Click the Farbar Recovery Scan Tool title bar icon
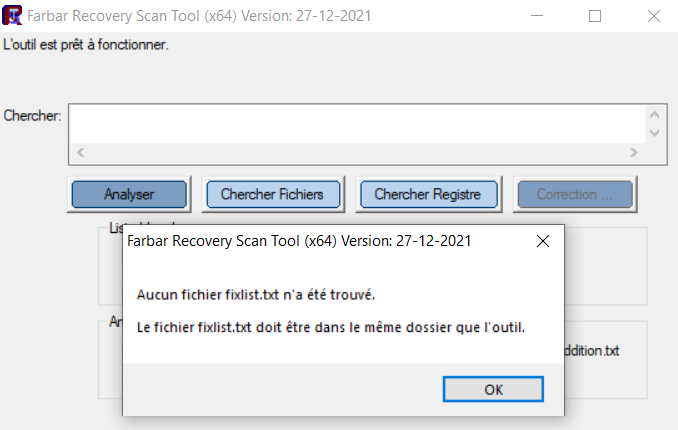The image size is (678, 430). point(13,16)
